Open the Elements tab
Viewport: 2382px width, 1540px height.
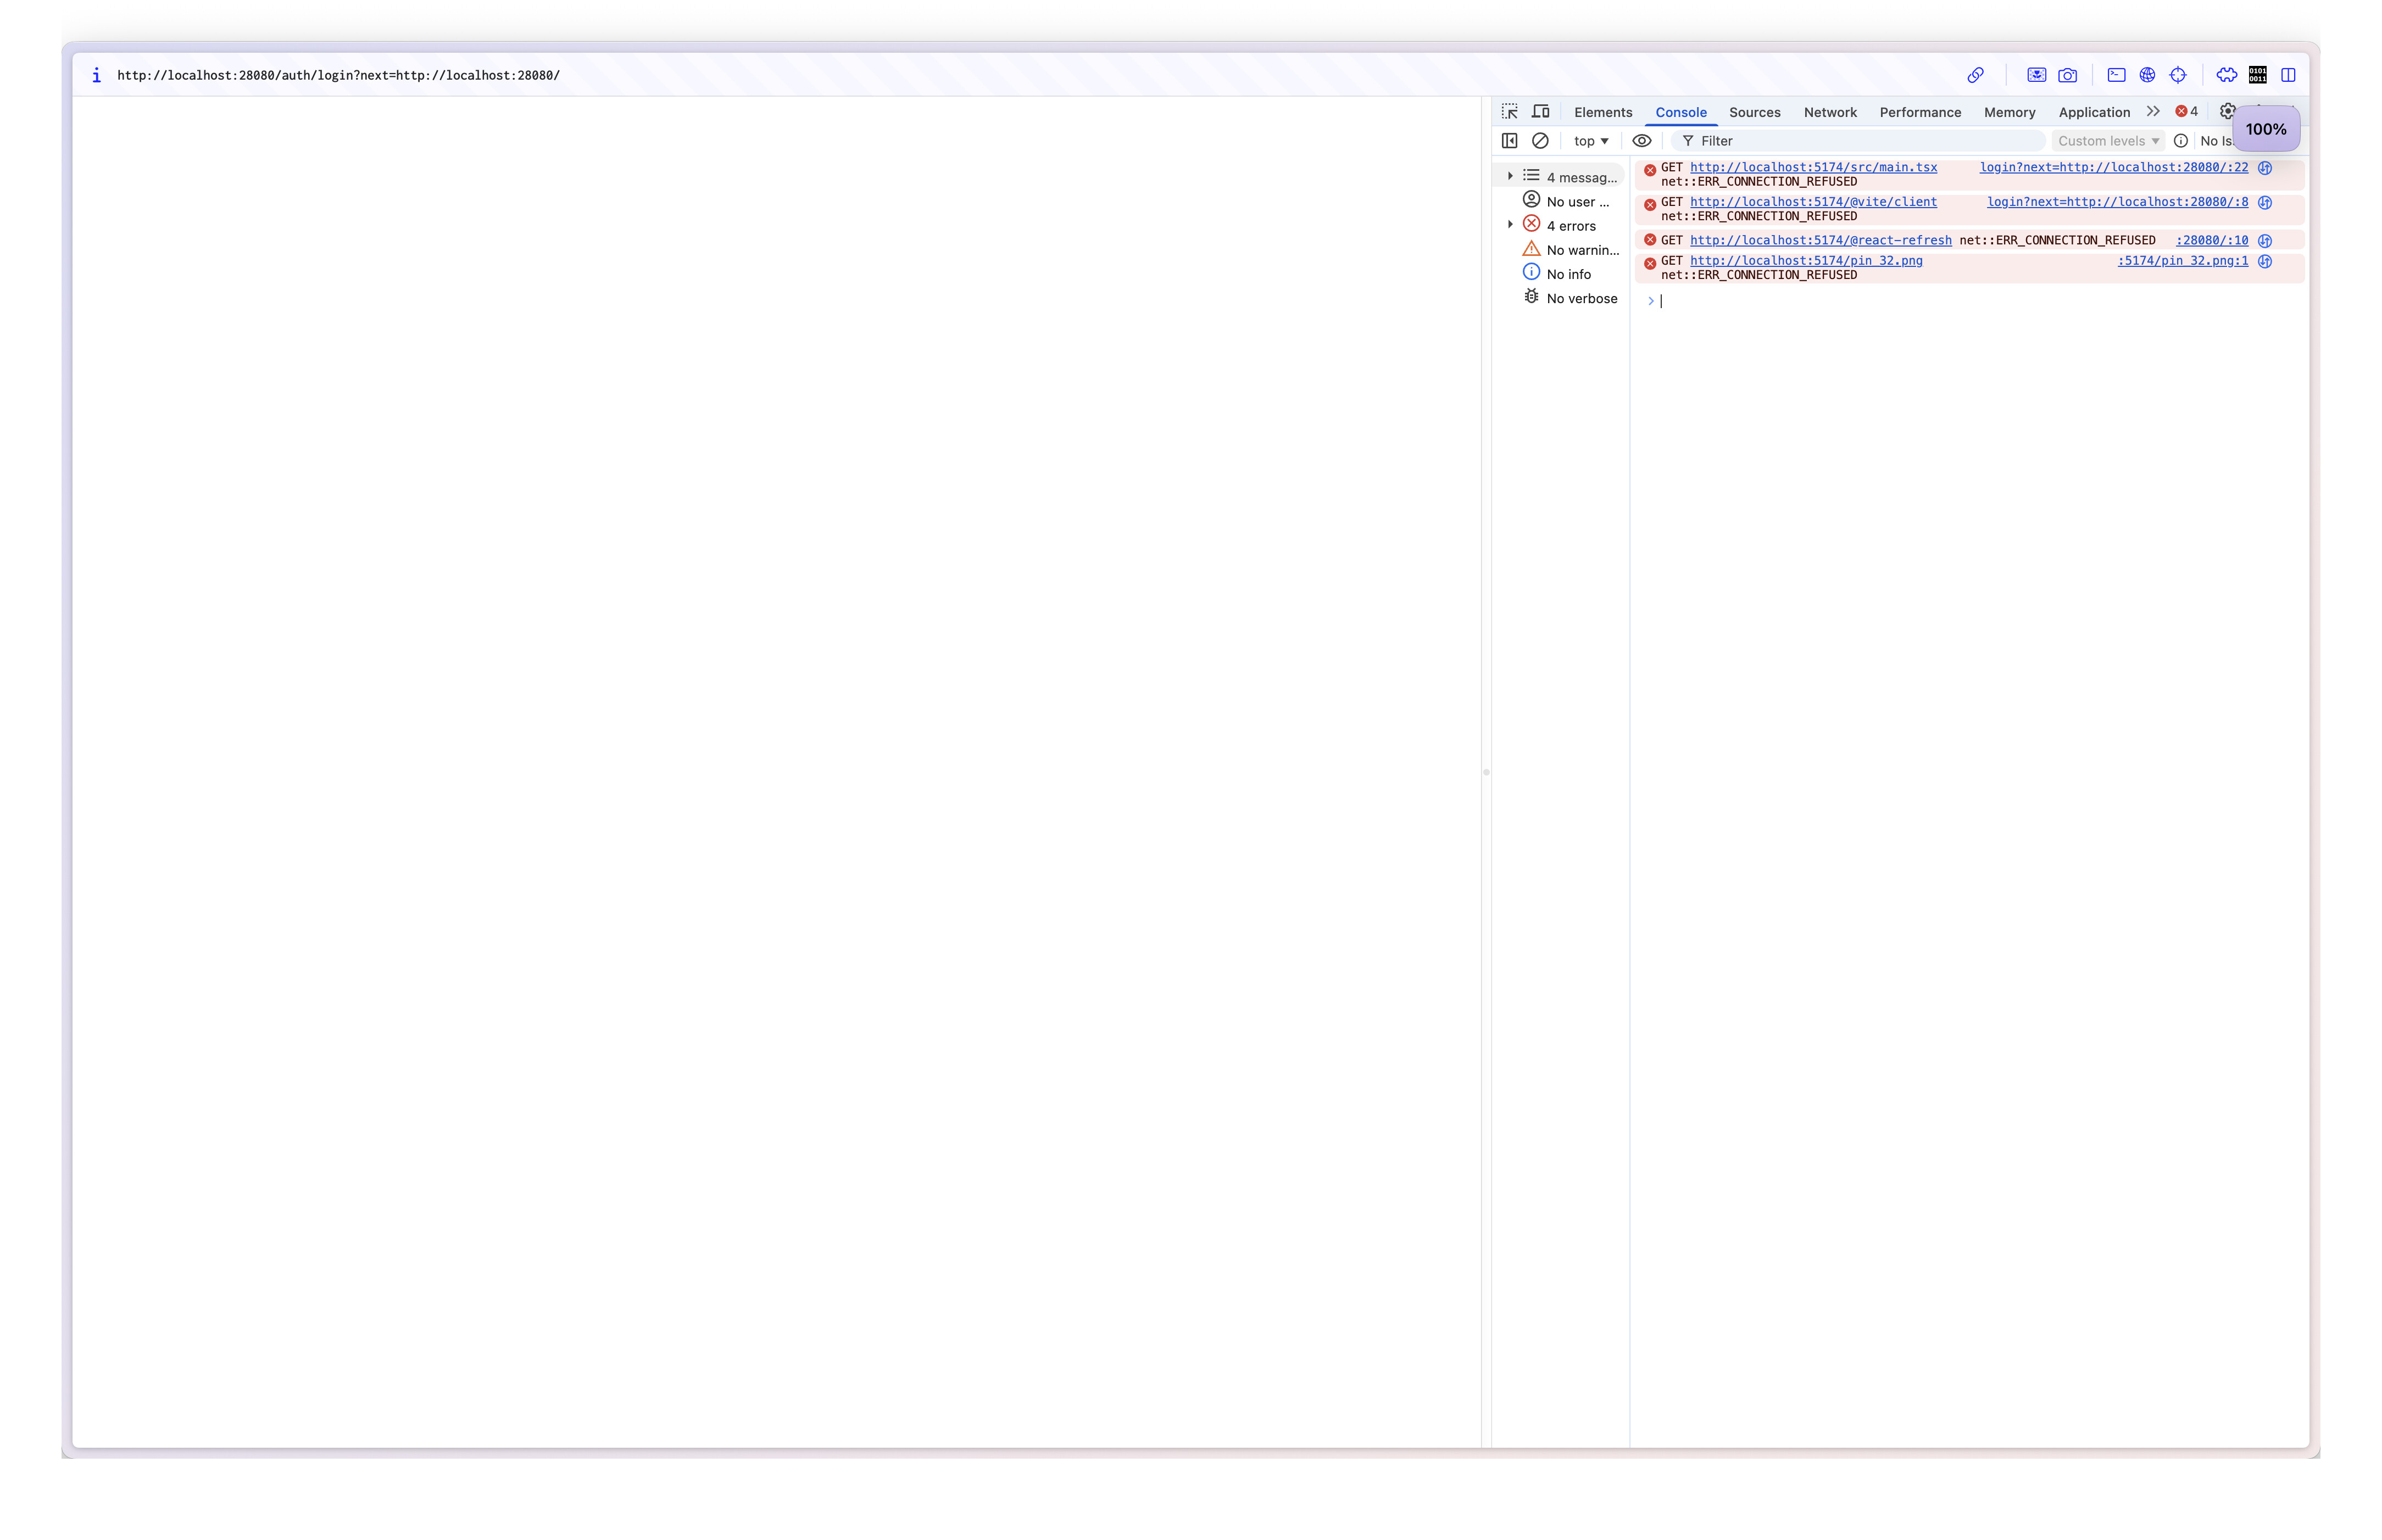[x=1602, y=113]
